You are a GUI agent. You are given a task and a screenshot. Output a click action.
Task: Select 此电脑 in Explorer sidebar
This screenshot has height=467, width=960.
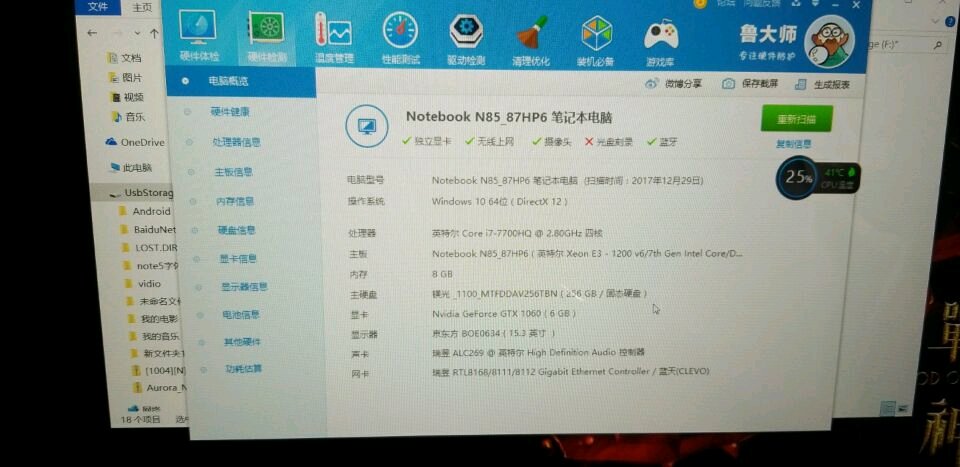tap(131, 167)
